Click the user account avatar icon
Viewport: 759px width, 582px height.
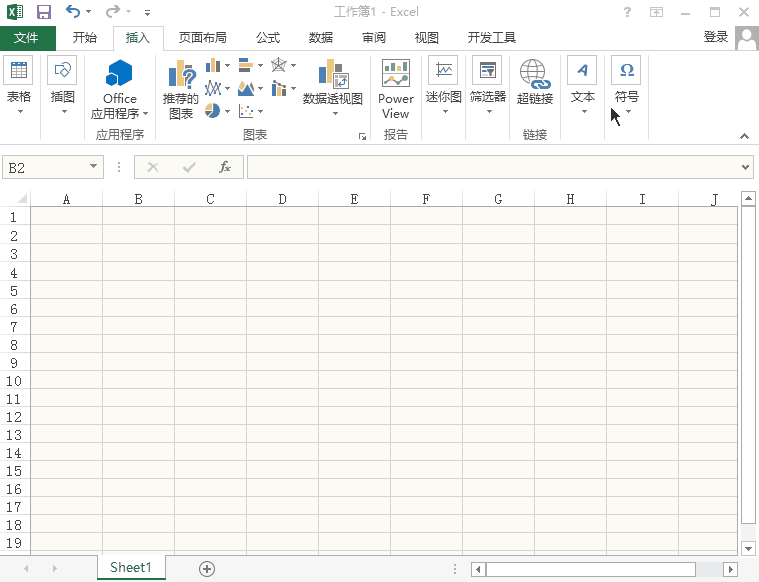tap(746, 38)
